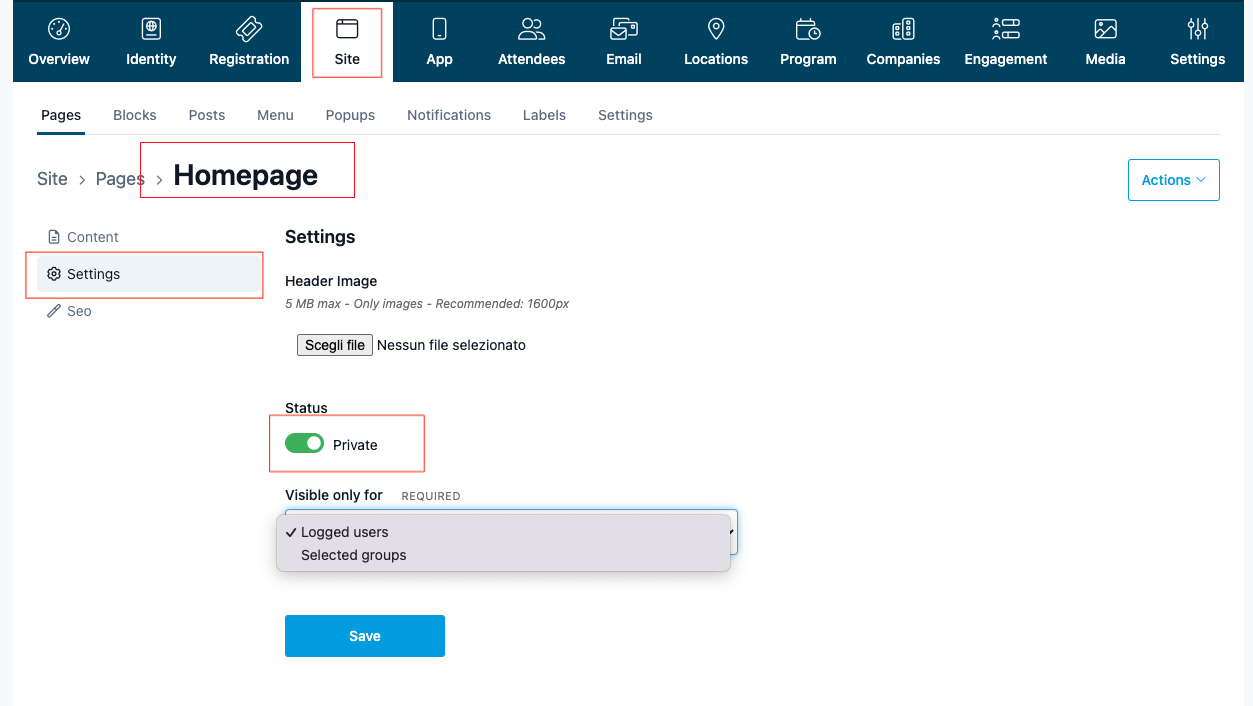Screen dimensions: 1253x706
Task: Expand the Actions dropdown button
Action: click(1173, 180)
